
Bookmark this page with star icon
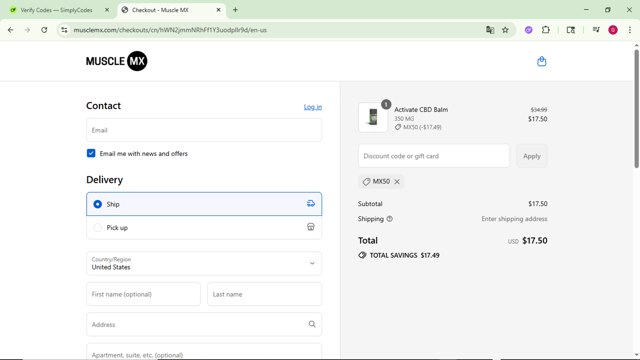click(x=505, y=30)
